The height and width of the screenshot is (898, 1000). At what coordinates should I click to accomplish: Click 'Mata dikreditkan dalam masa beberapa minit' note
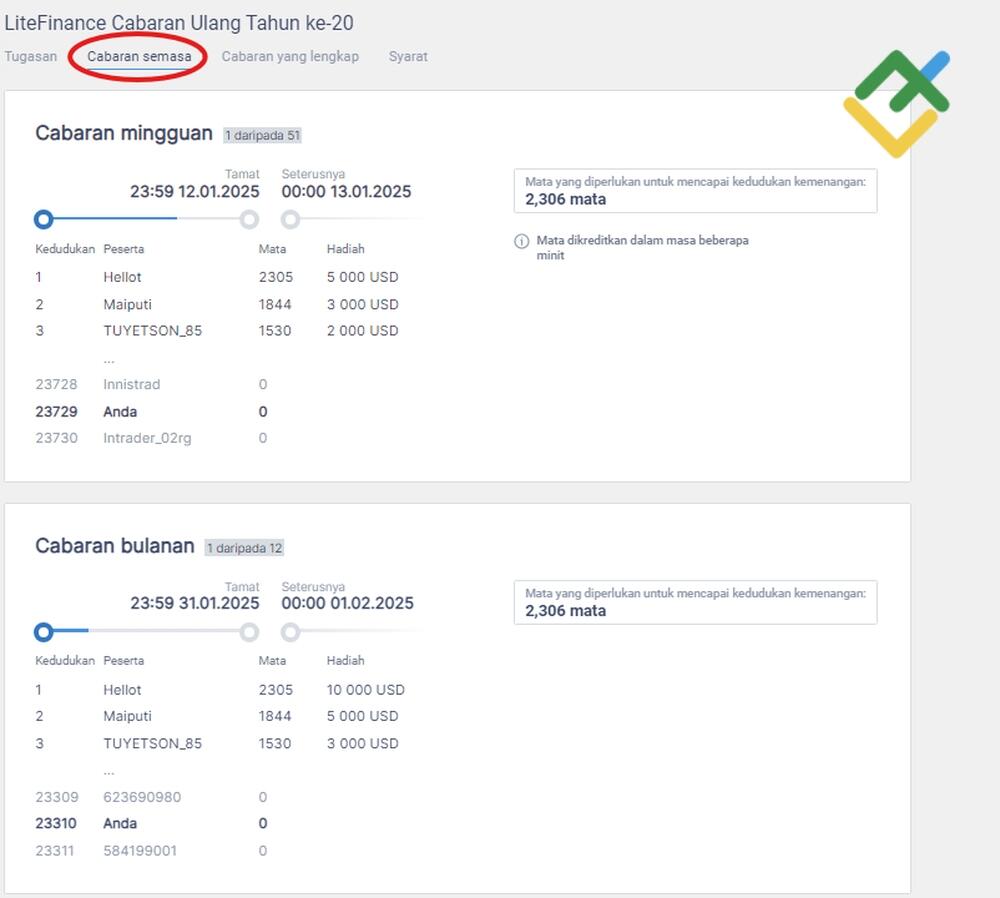(642, 247)
